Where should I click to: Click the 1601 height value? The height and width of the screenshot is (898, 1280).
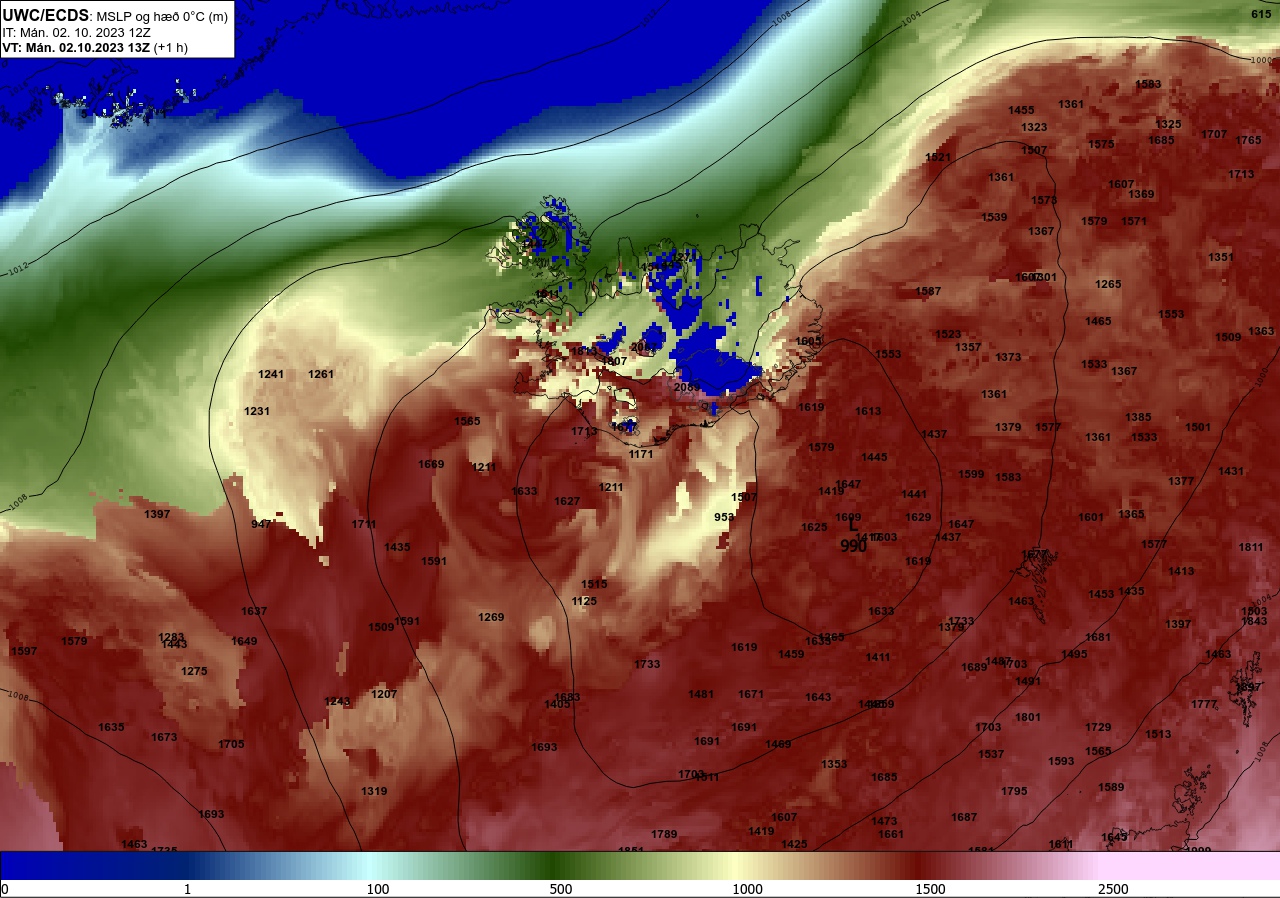pos(1091,517)
